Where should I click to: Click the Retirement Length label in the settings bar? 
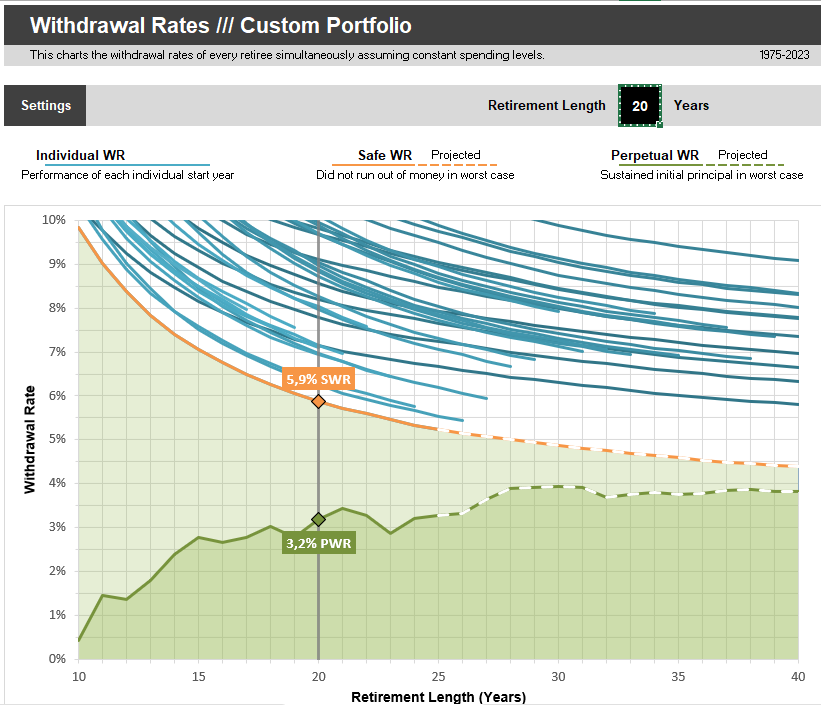(x=546, y=105)
